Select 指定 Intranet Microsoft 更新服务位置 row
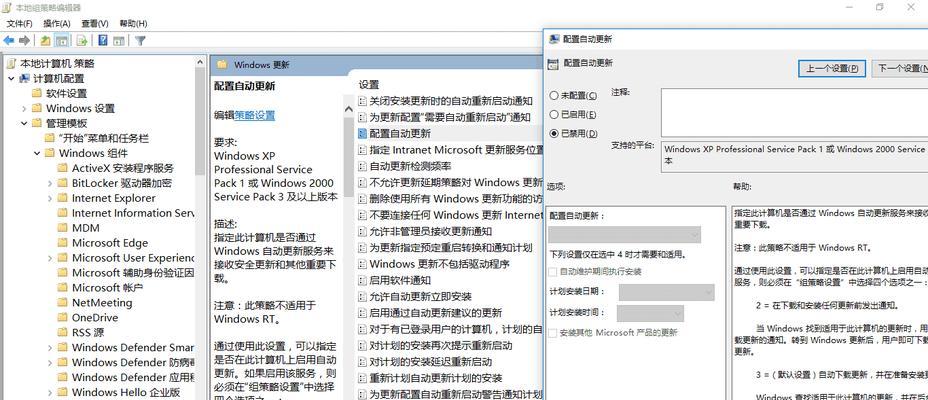 coord(451,150)
